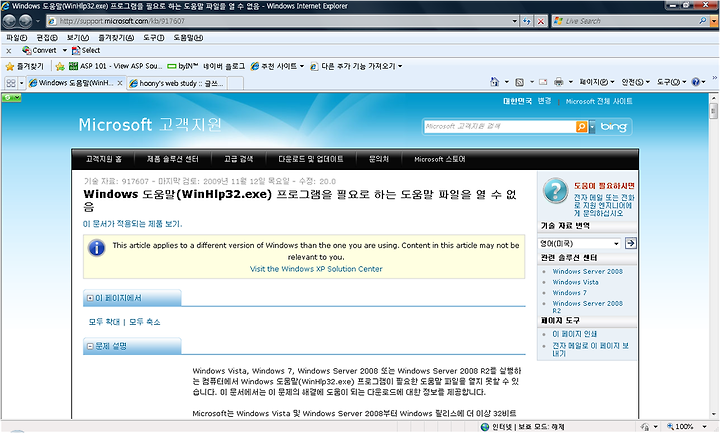Open the ASP 101 - View ASP Source favorite
The height and width of the screenshot is (433, 720).
[115, 67]
